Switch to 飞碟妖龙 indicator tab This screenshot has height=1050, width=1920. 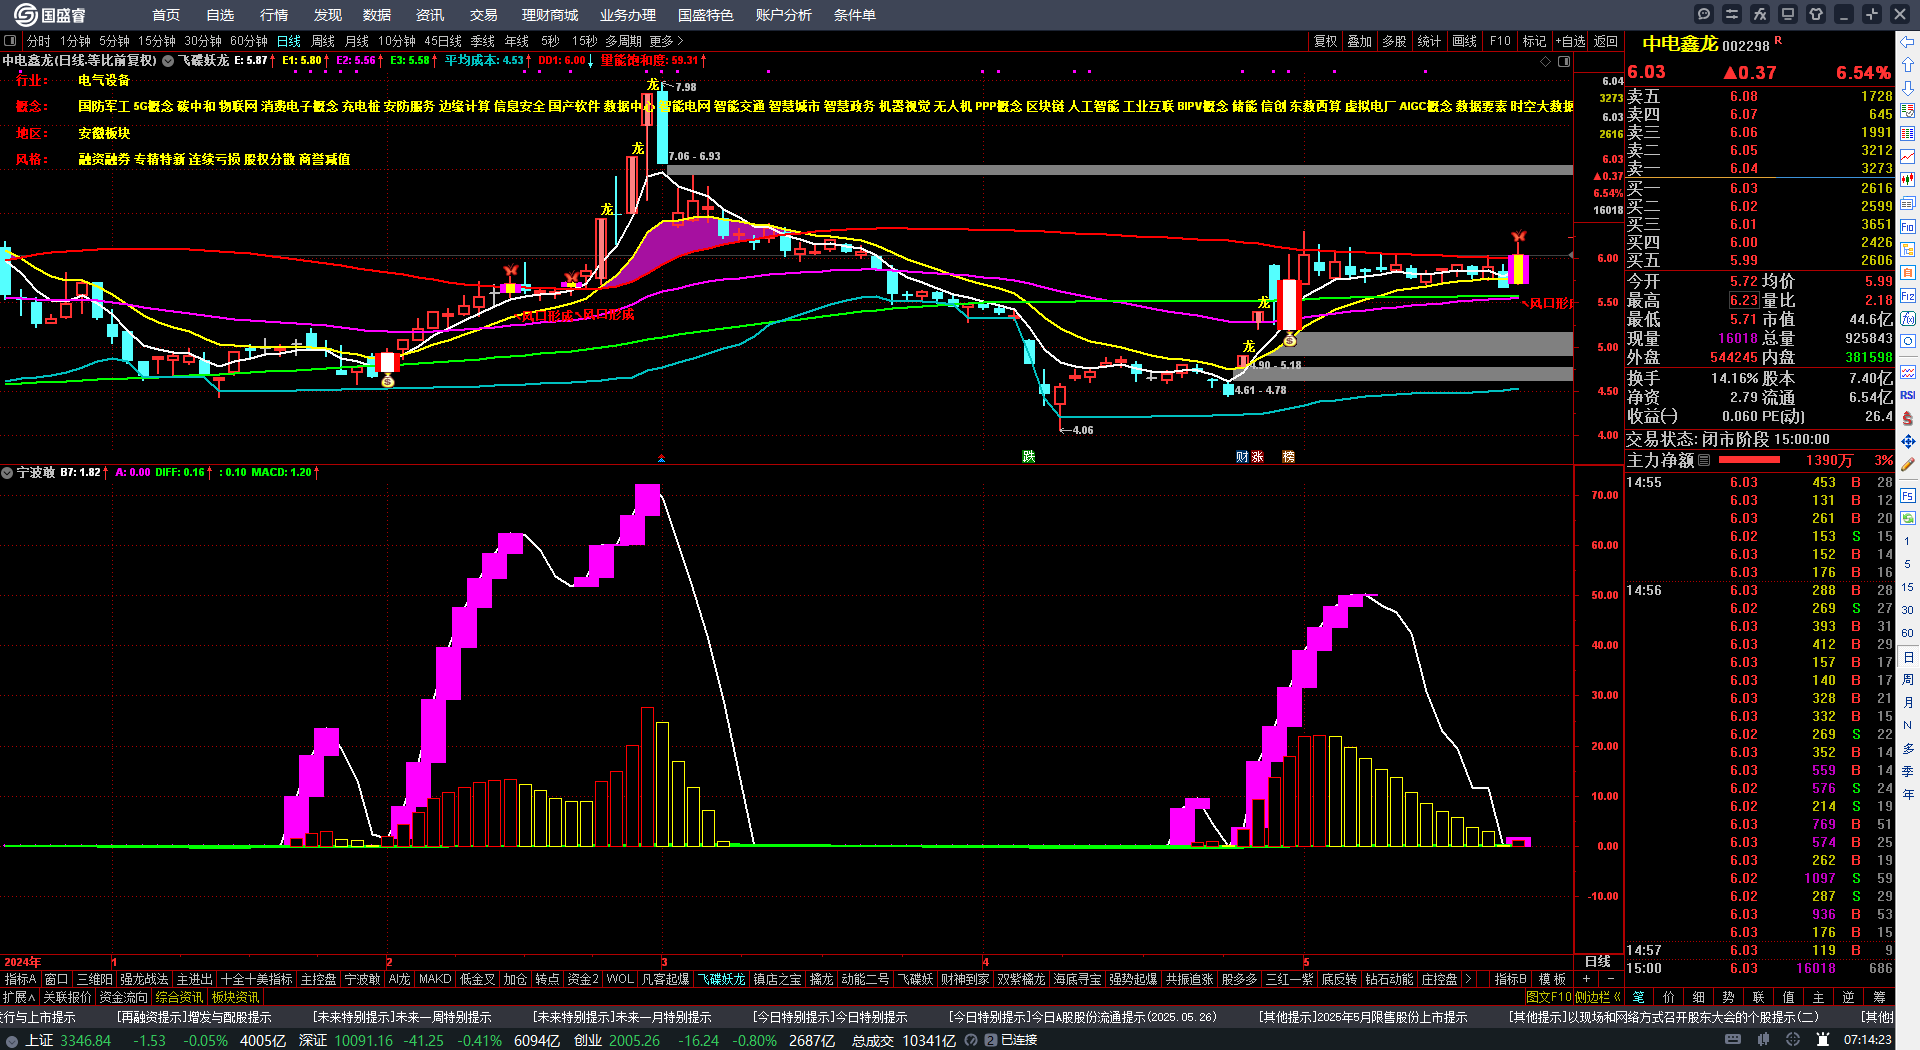[721, 979]
